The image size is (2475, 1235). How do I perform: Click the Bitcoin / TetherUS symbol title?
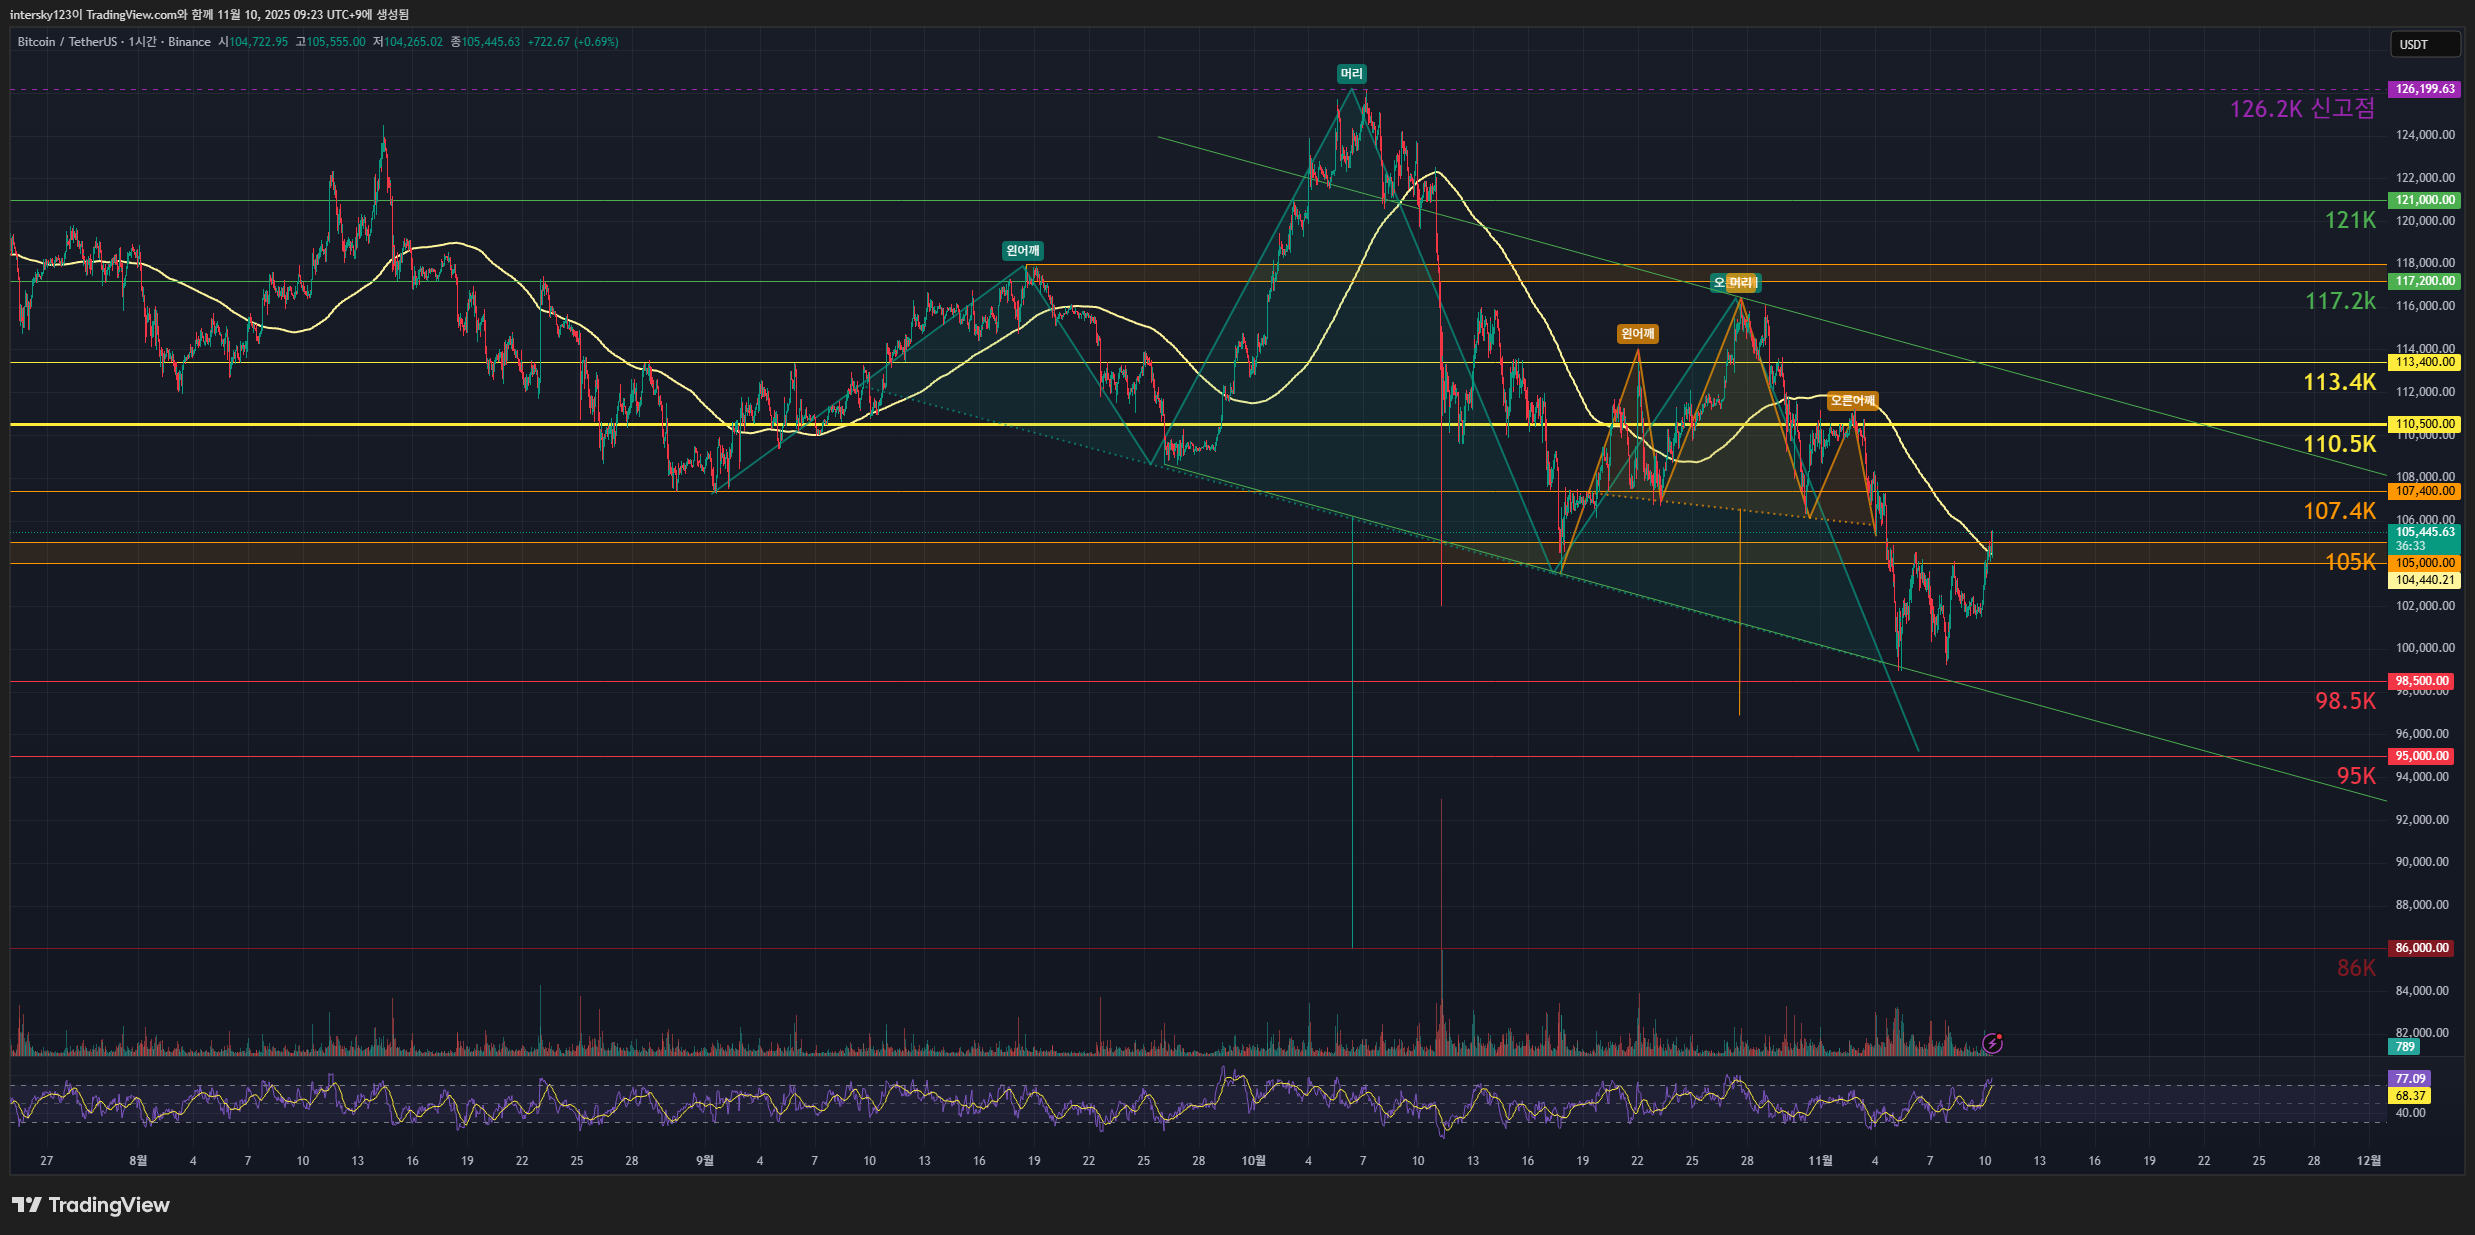(x=67, y=42)
